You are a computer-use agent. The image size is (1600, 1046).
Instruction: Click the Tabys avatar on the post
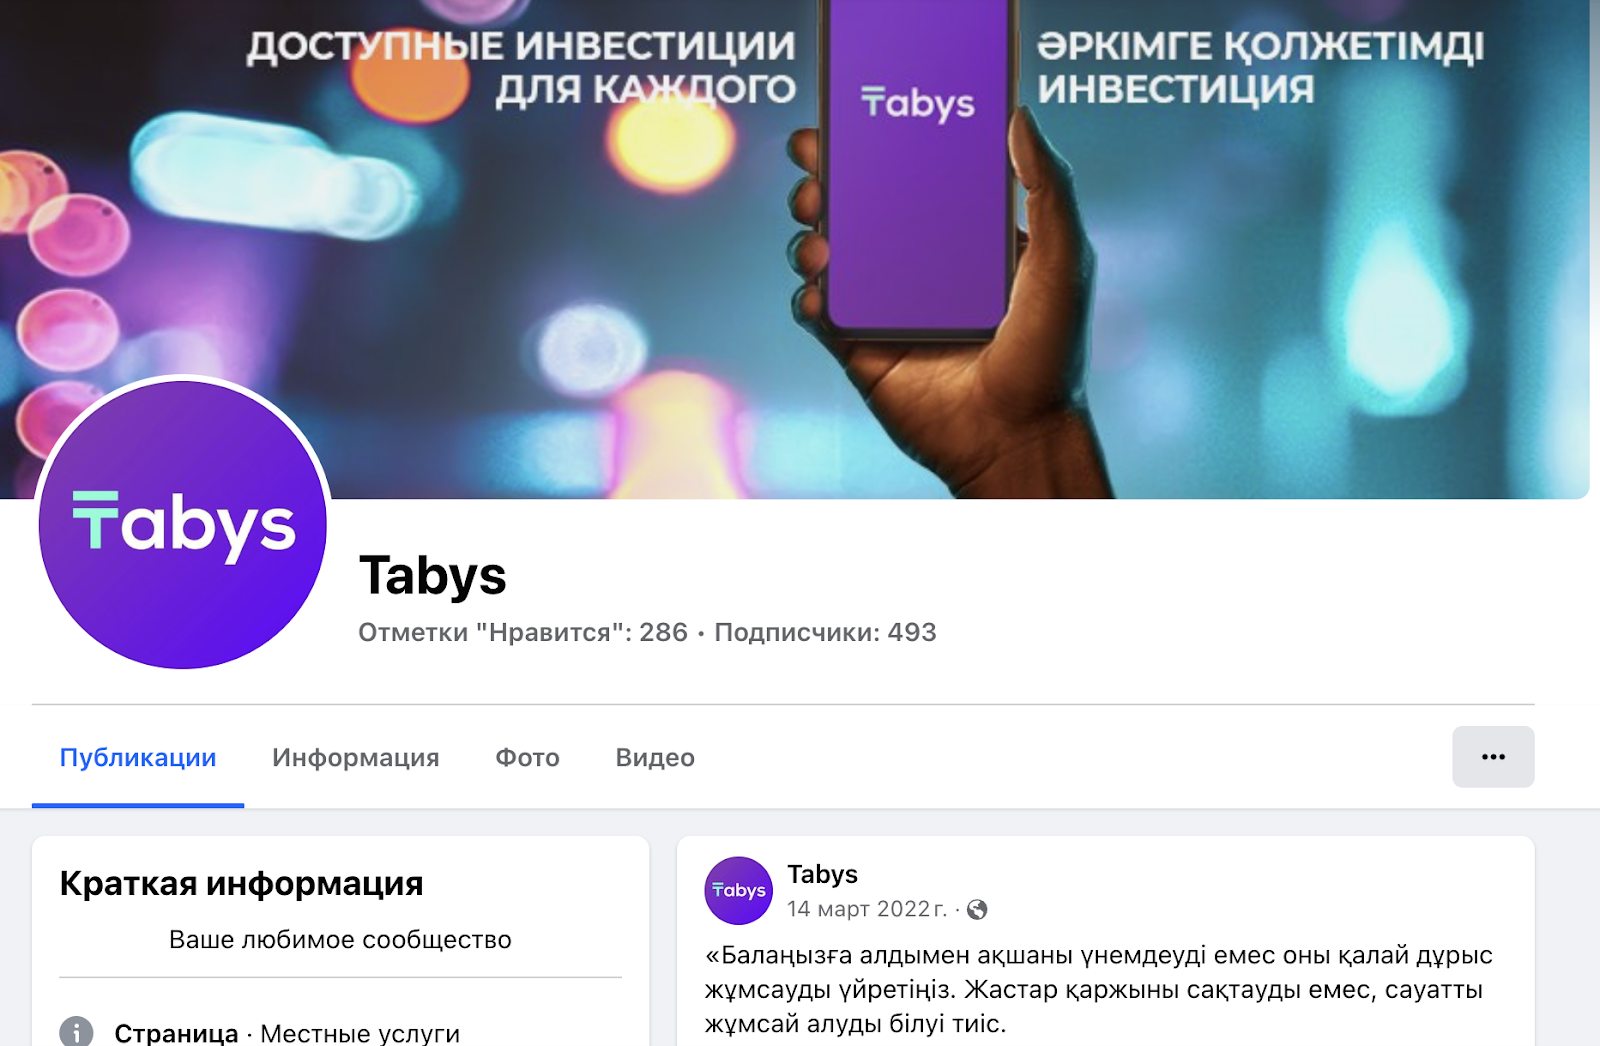click(739, 890)
